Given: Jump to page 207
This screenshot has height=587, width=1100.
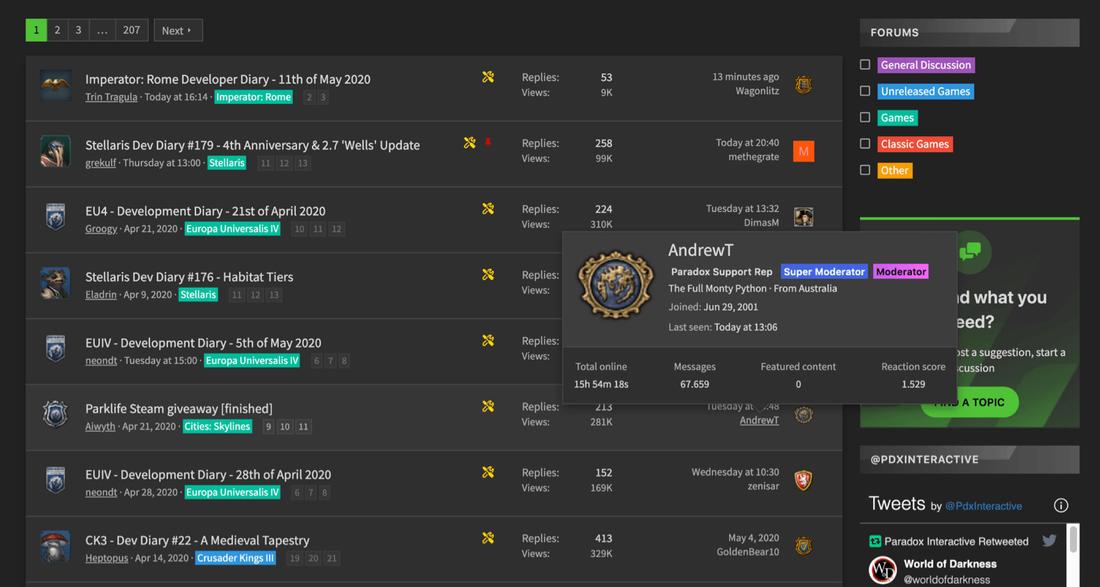Looking at the screenshot, I should click(131, 30).
